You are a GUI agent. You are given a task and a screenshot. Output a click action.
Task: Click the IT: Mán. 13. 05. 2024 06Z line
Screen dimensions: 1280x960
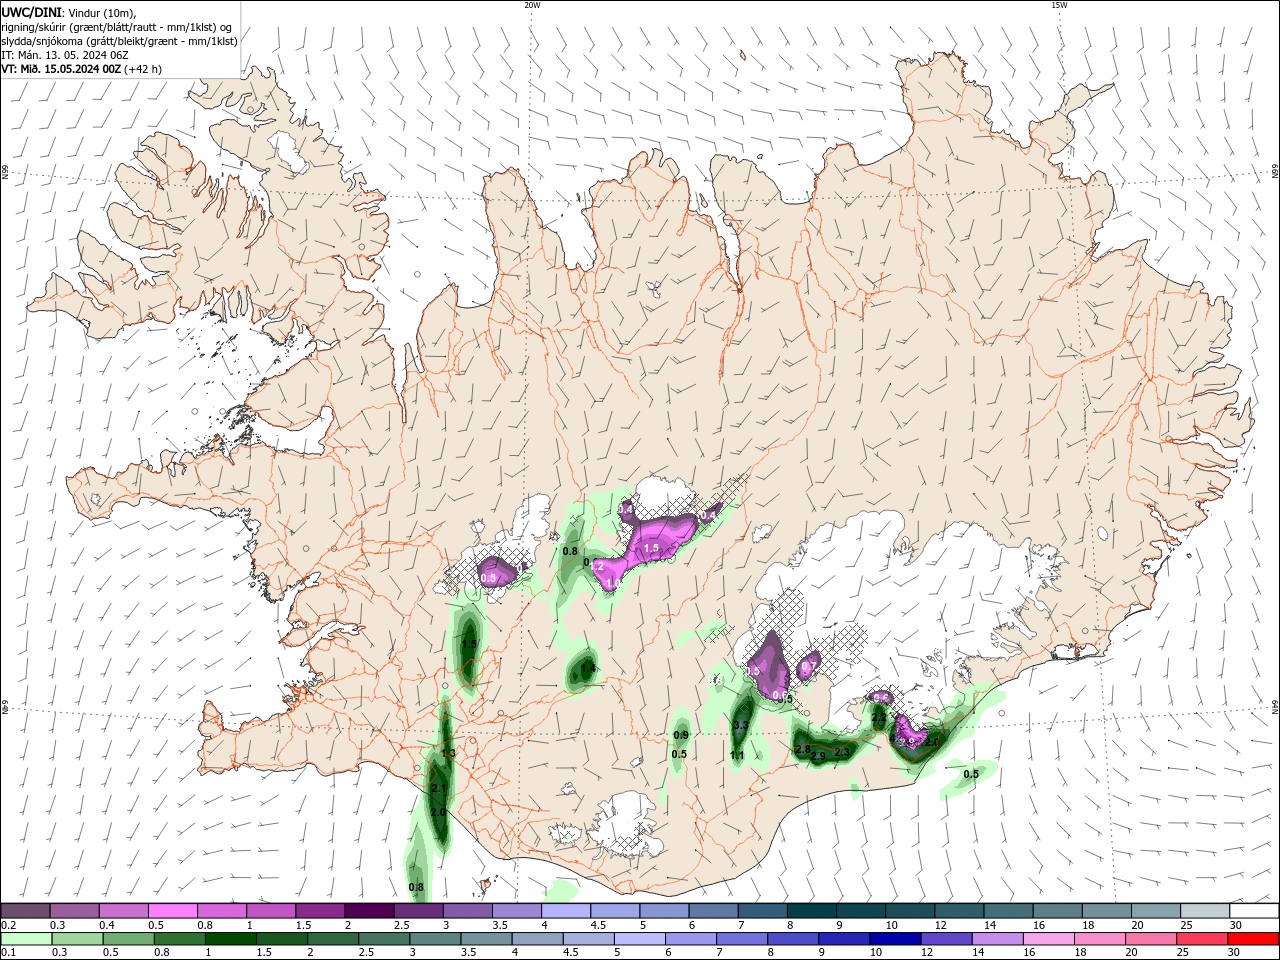click(x=63, y=55)
